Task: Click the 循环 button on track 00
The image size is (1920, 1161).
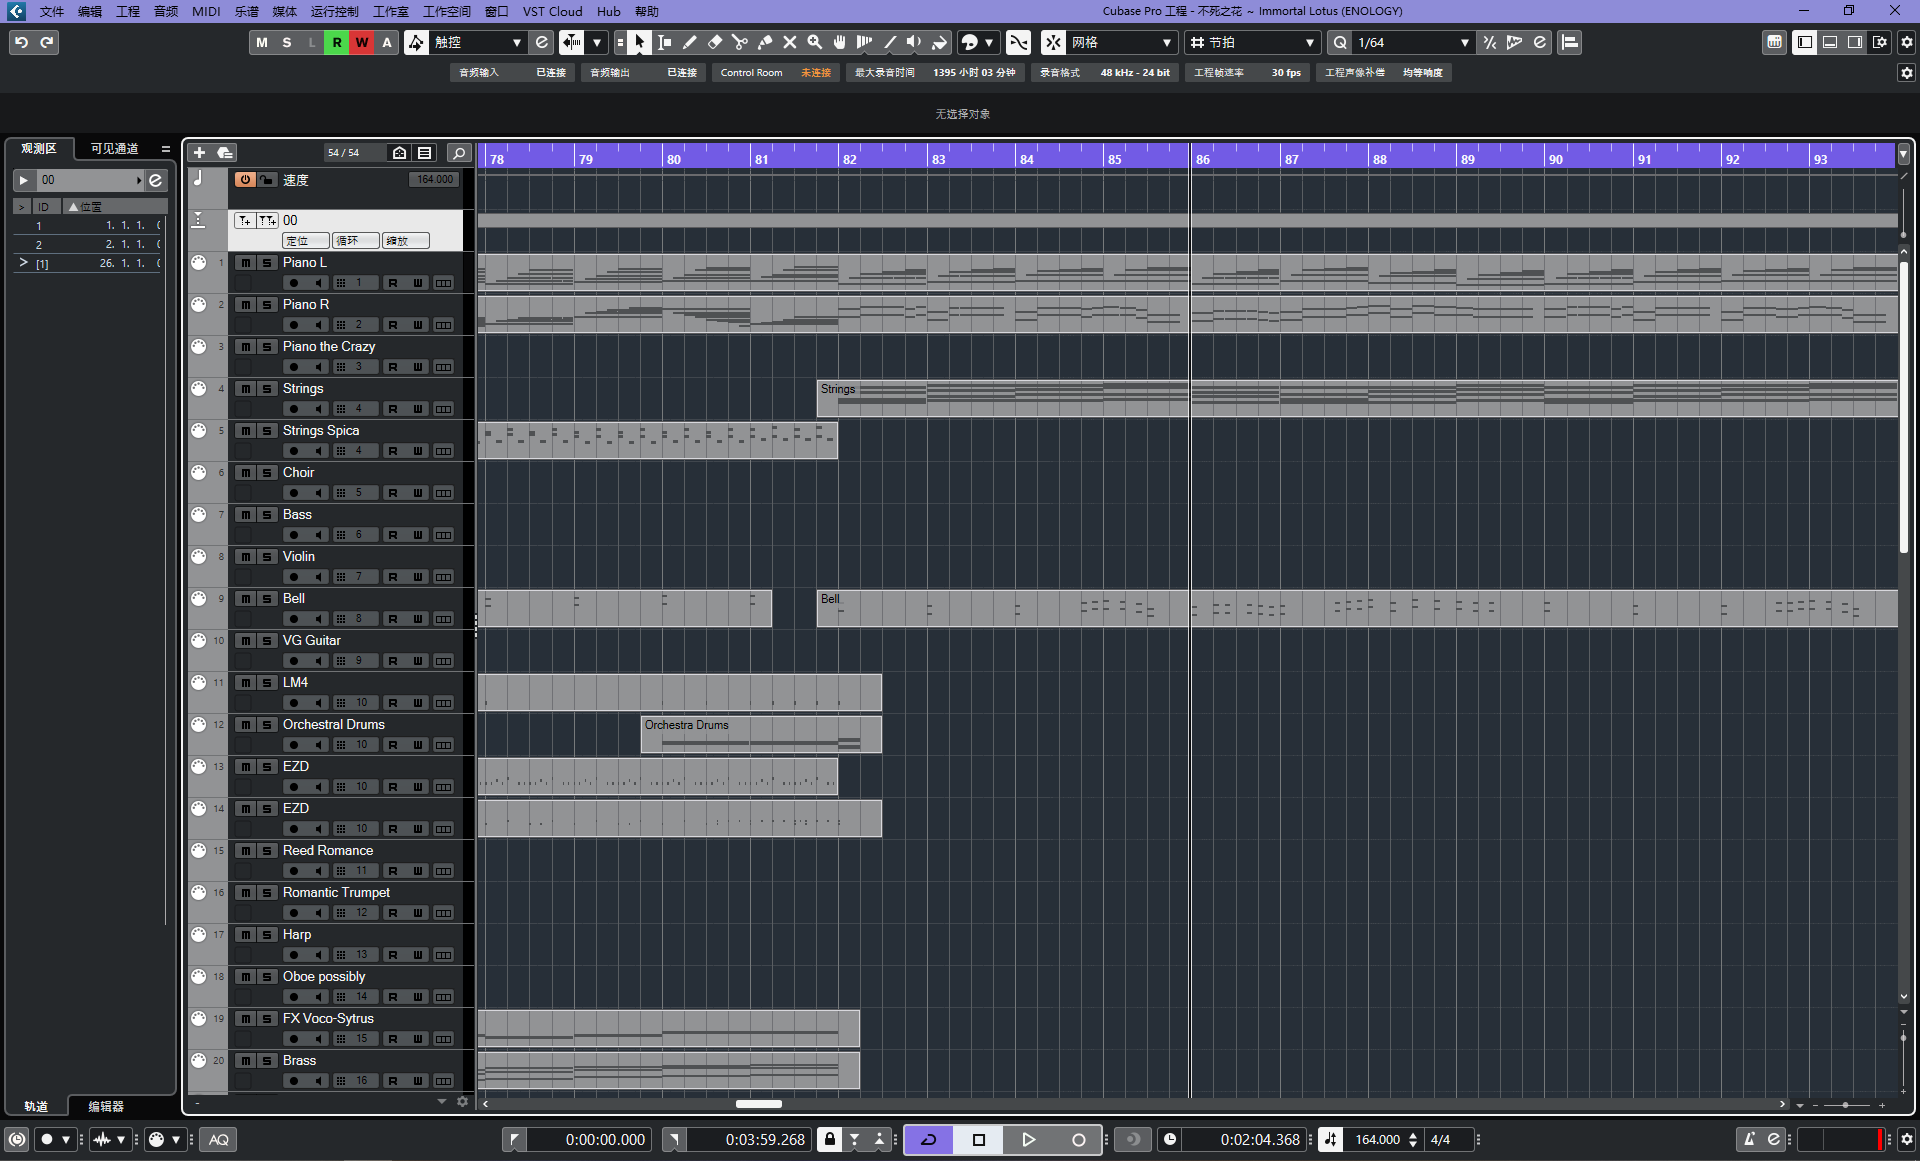Action: tap(355, 240)
